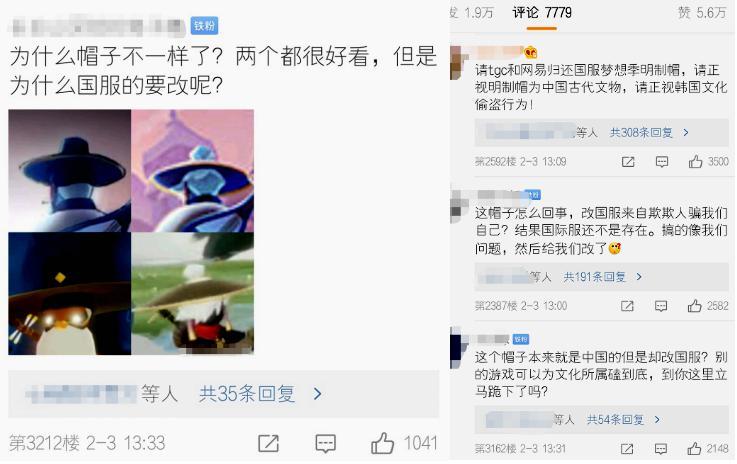Open the green field straw hat image
The width and height of the screenshot is (737, 464).
pyautogui.click(x=193, y=294)
